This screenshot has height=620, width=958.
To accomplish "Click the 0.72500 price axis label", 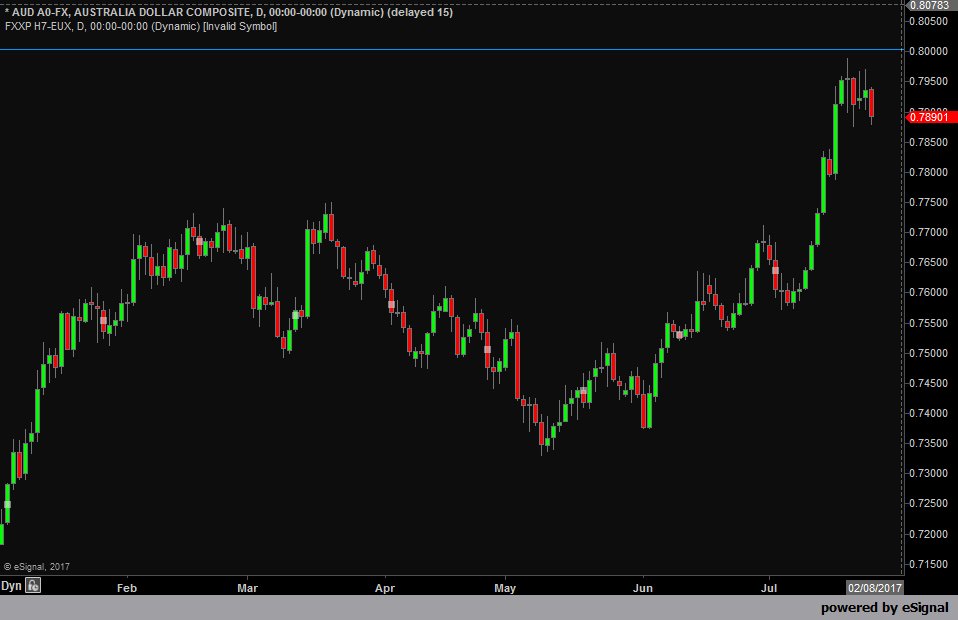I will (929, 504).
